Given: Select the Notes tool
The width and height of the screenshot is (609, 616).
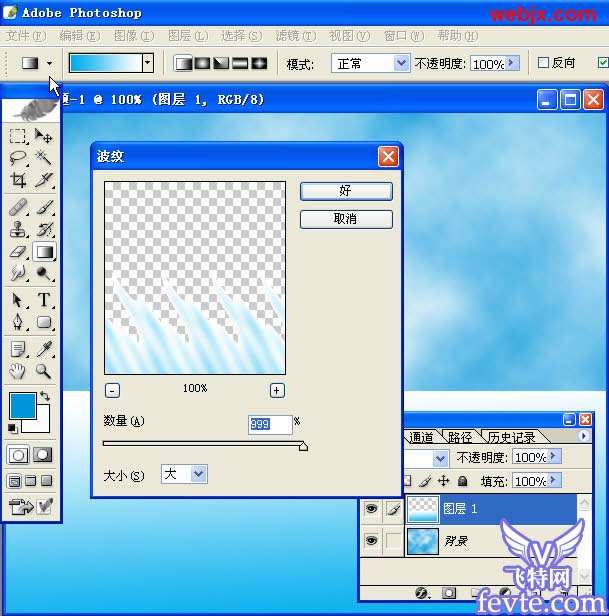Looking at the screenshot, I should (x=17, y=349).
